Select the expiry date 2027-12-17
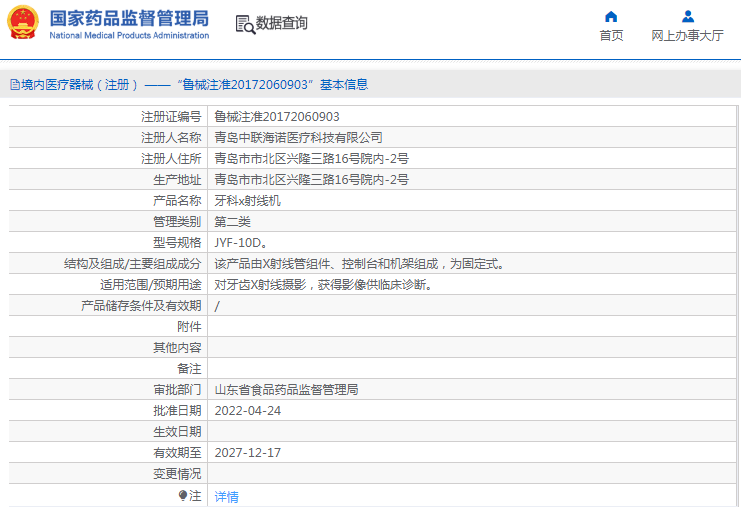Screen dimensions: 741x508 pos(248,453)
